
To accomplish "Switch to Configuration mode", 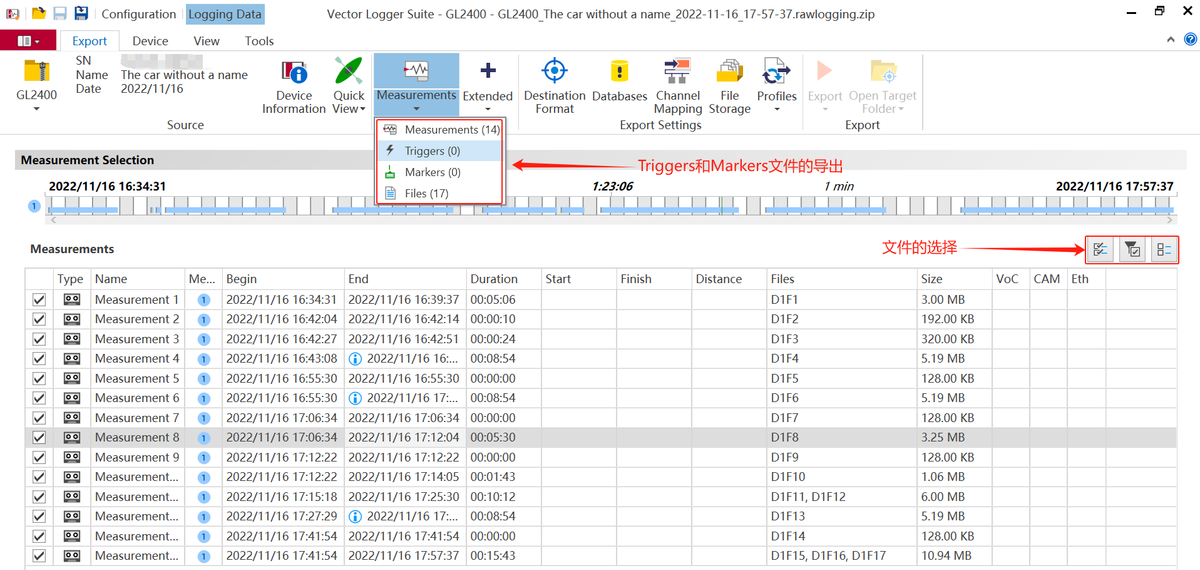I will point(138,14).
